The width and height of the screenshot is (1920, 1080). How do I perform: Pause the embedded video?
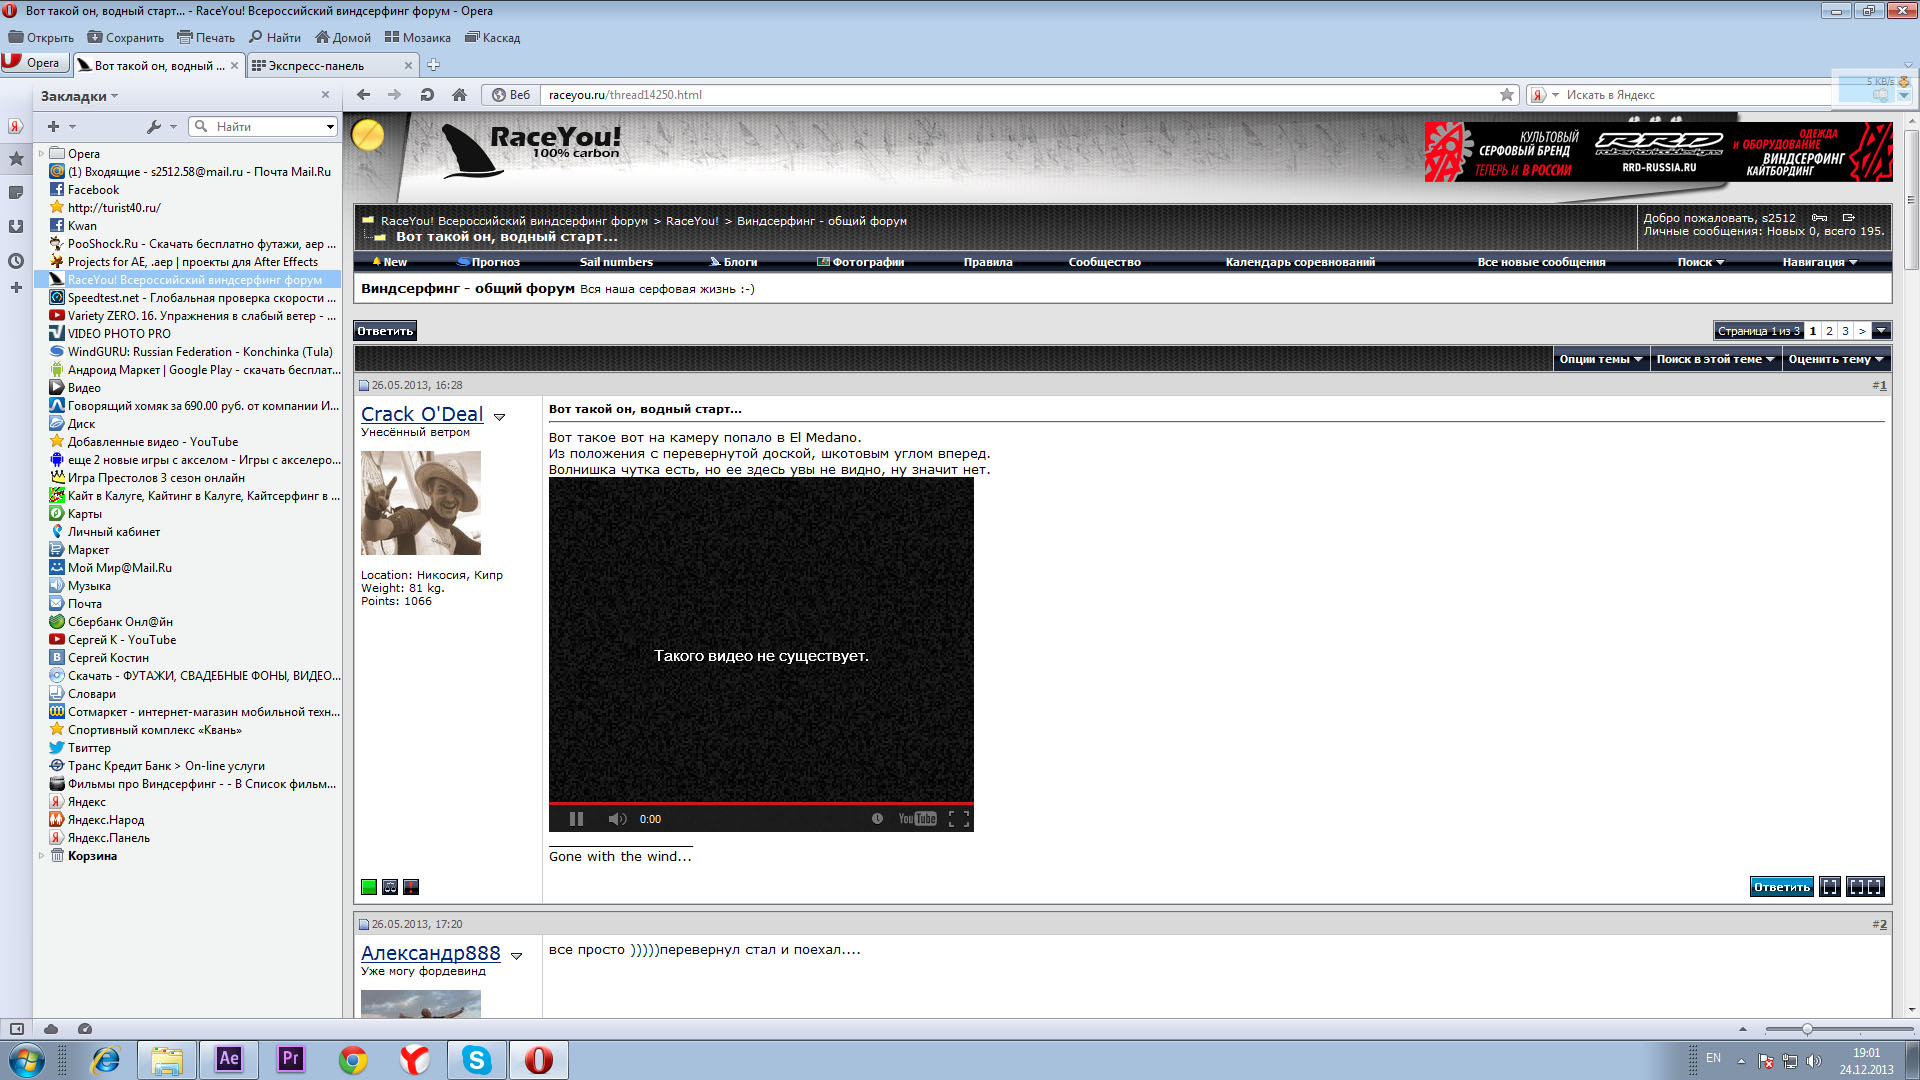[x=576, y=819]
